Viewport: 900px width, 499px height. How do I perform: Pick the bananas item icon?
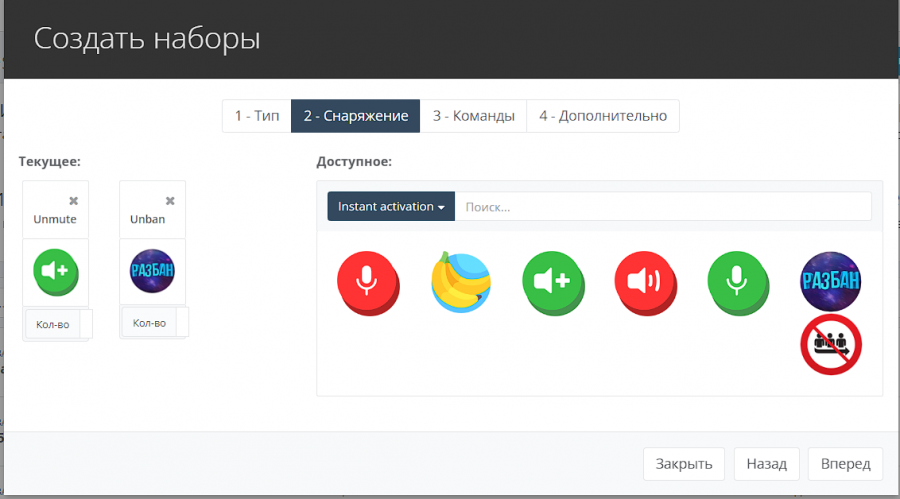click(x=460, y=281)
